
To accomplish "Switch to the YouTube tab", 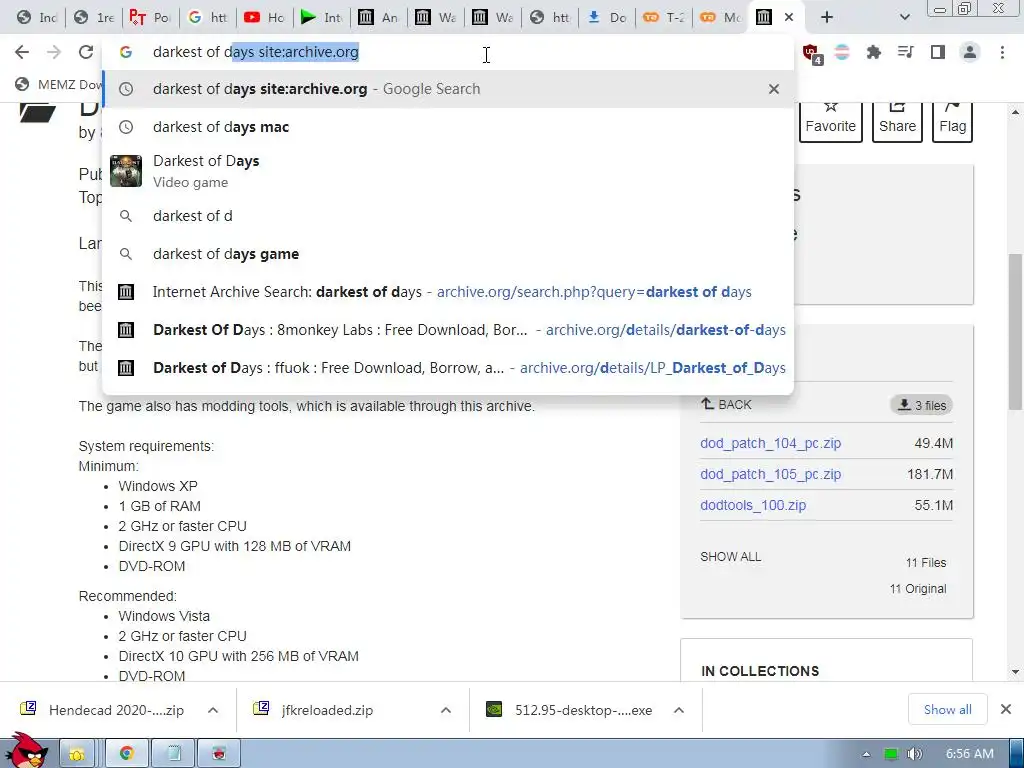I will click(264, 18).
